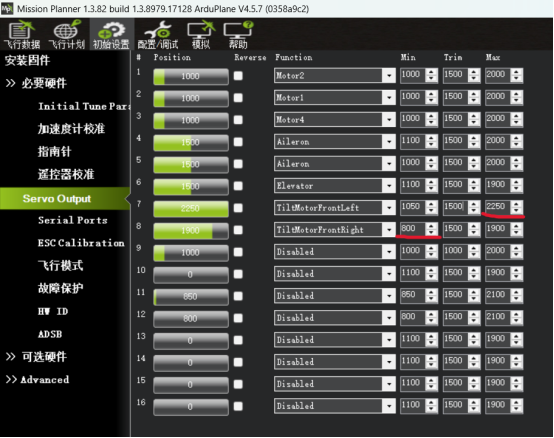Increase Max value for TiltMotorFrontLeft row
Image resolution: width=554 pixels, height=438 pixels.
(517, 204)
